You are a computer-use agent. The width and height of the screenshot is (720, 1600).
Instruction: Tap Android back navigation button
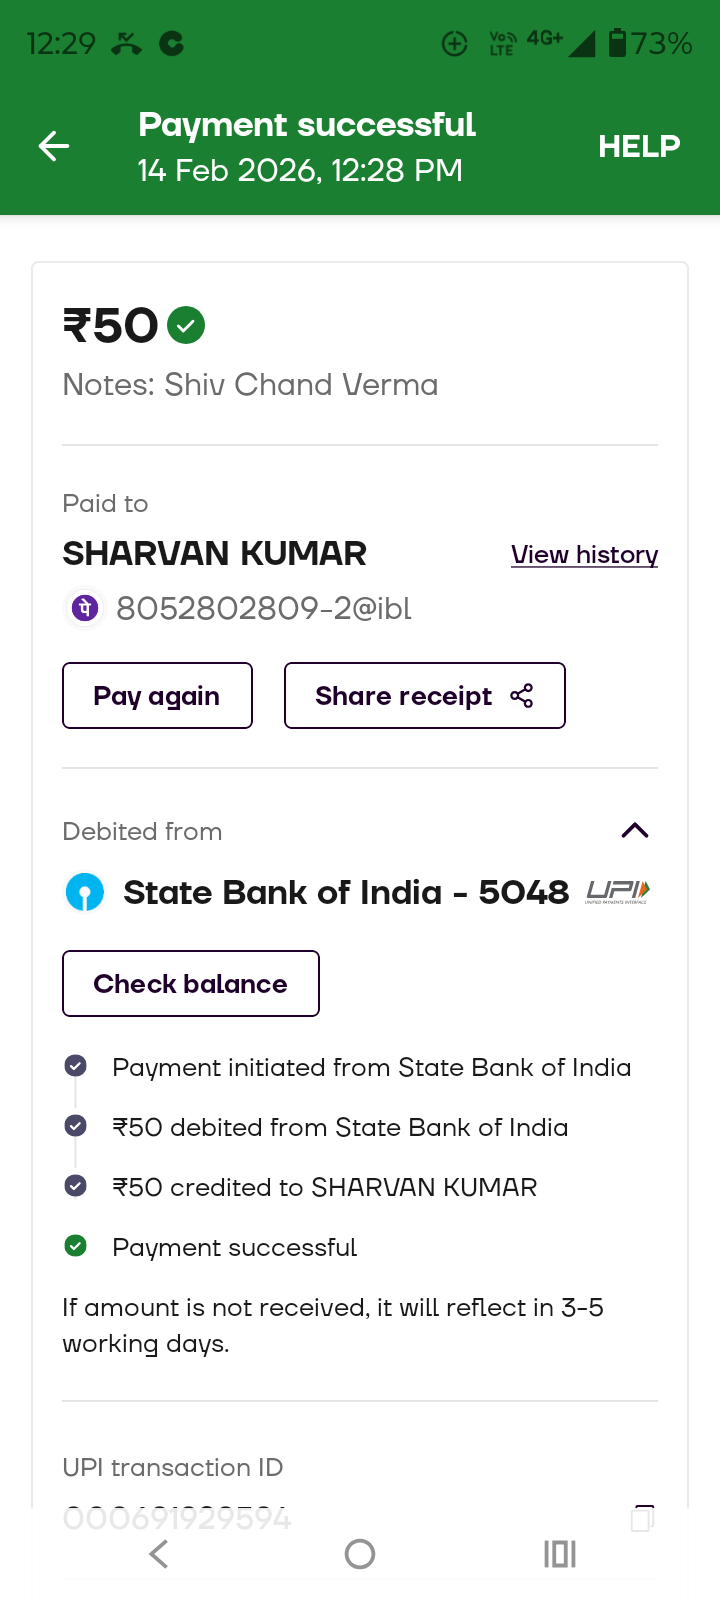[x=158, y=1554]
